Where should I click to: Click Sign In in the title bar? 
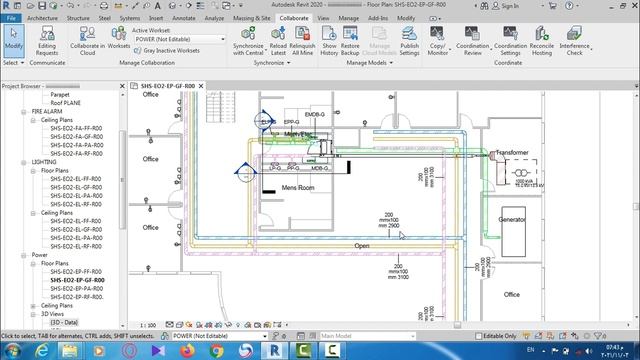click(x=506, y=6)
